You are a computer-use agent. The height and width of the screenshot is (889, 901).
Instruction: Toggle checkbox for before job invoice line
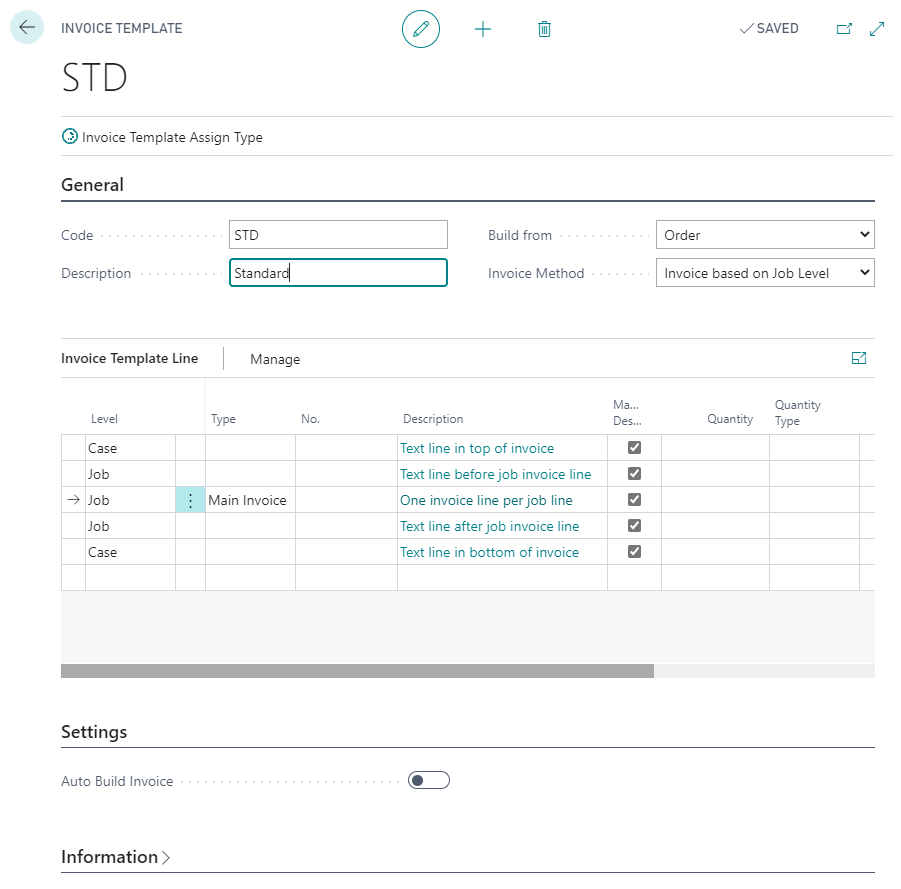coord(634,474)
